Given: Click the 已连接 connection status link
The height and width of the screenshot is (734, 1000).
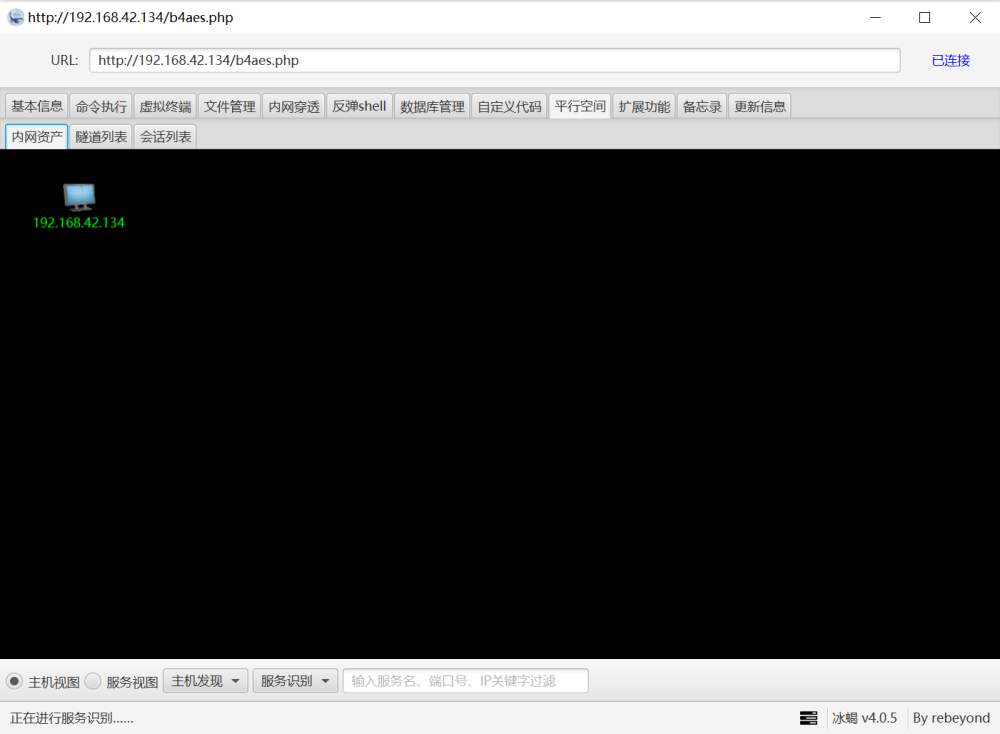Looking at the screenshot, I should pos(950,60).
